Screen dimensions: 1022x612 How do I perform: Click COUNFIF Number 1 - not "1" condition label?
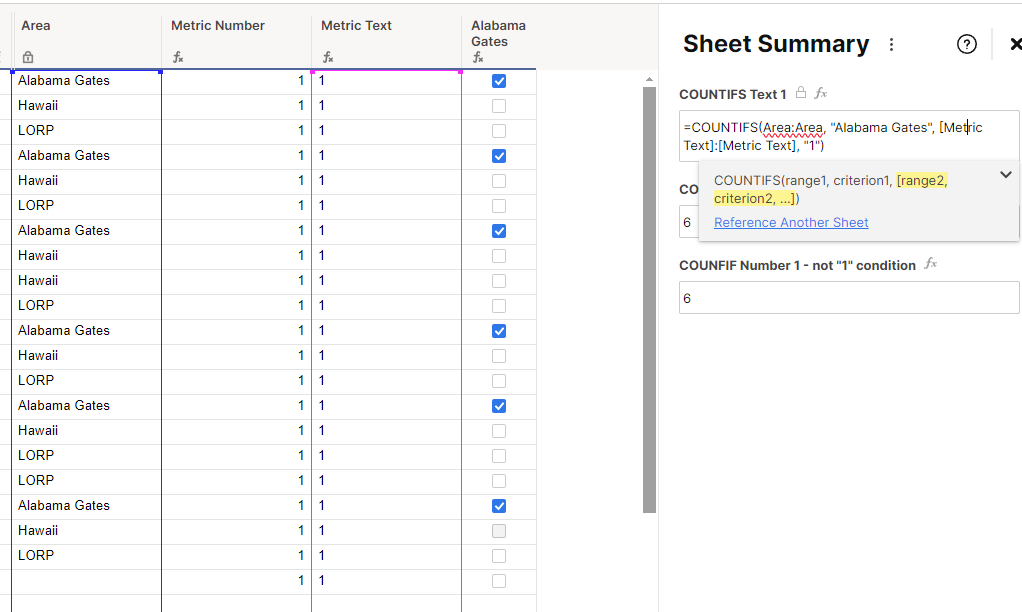tap(797, 265)
